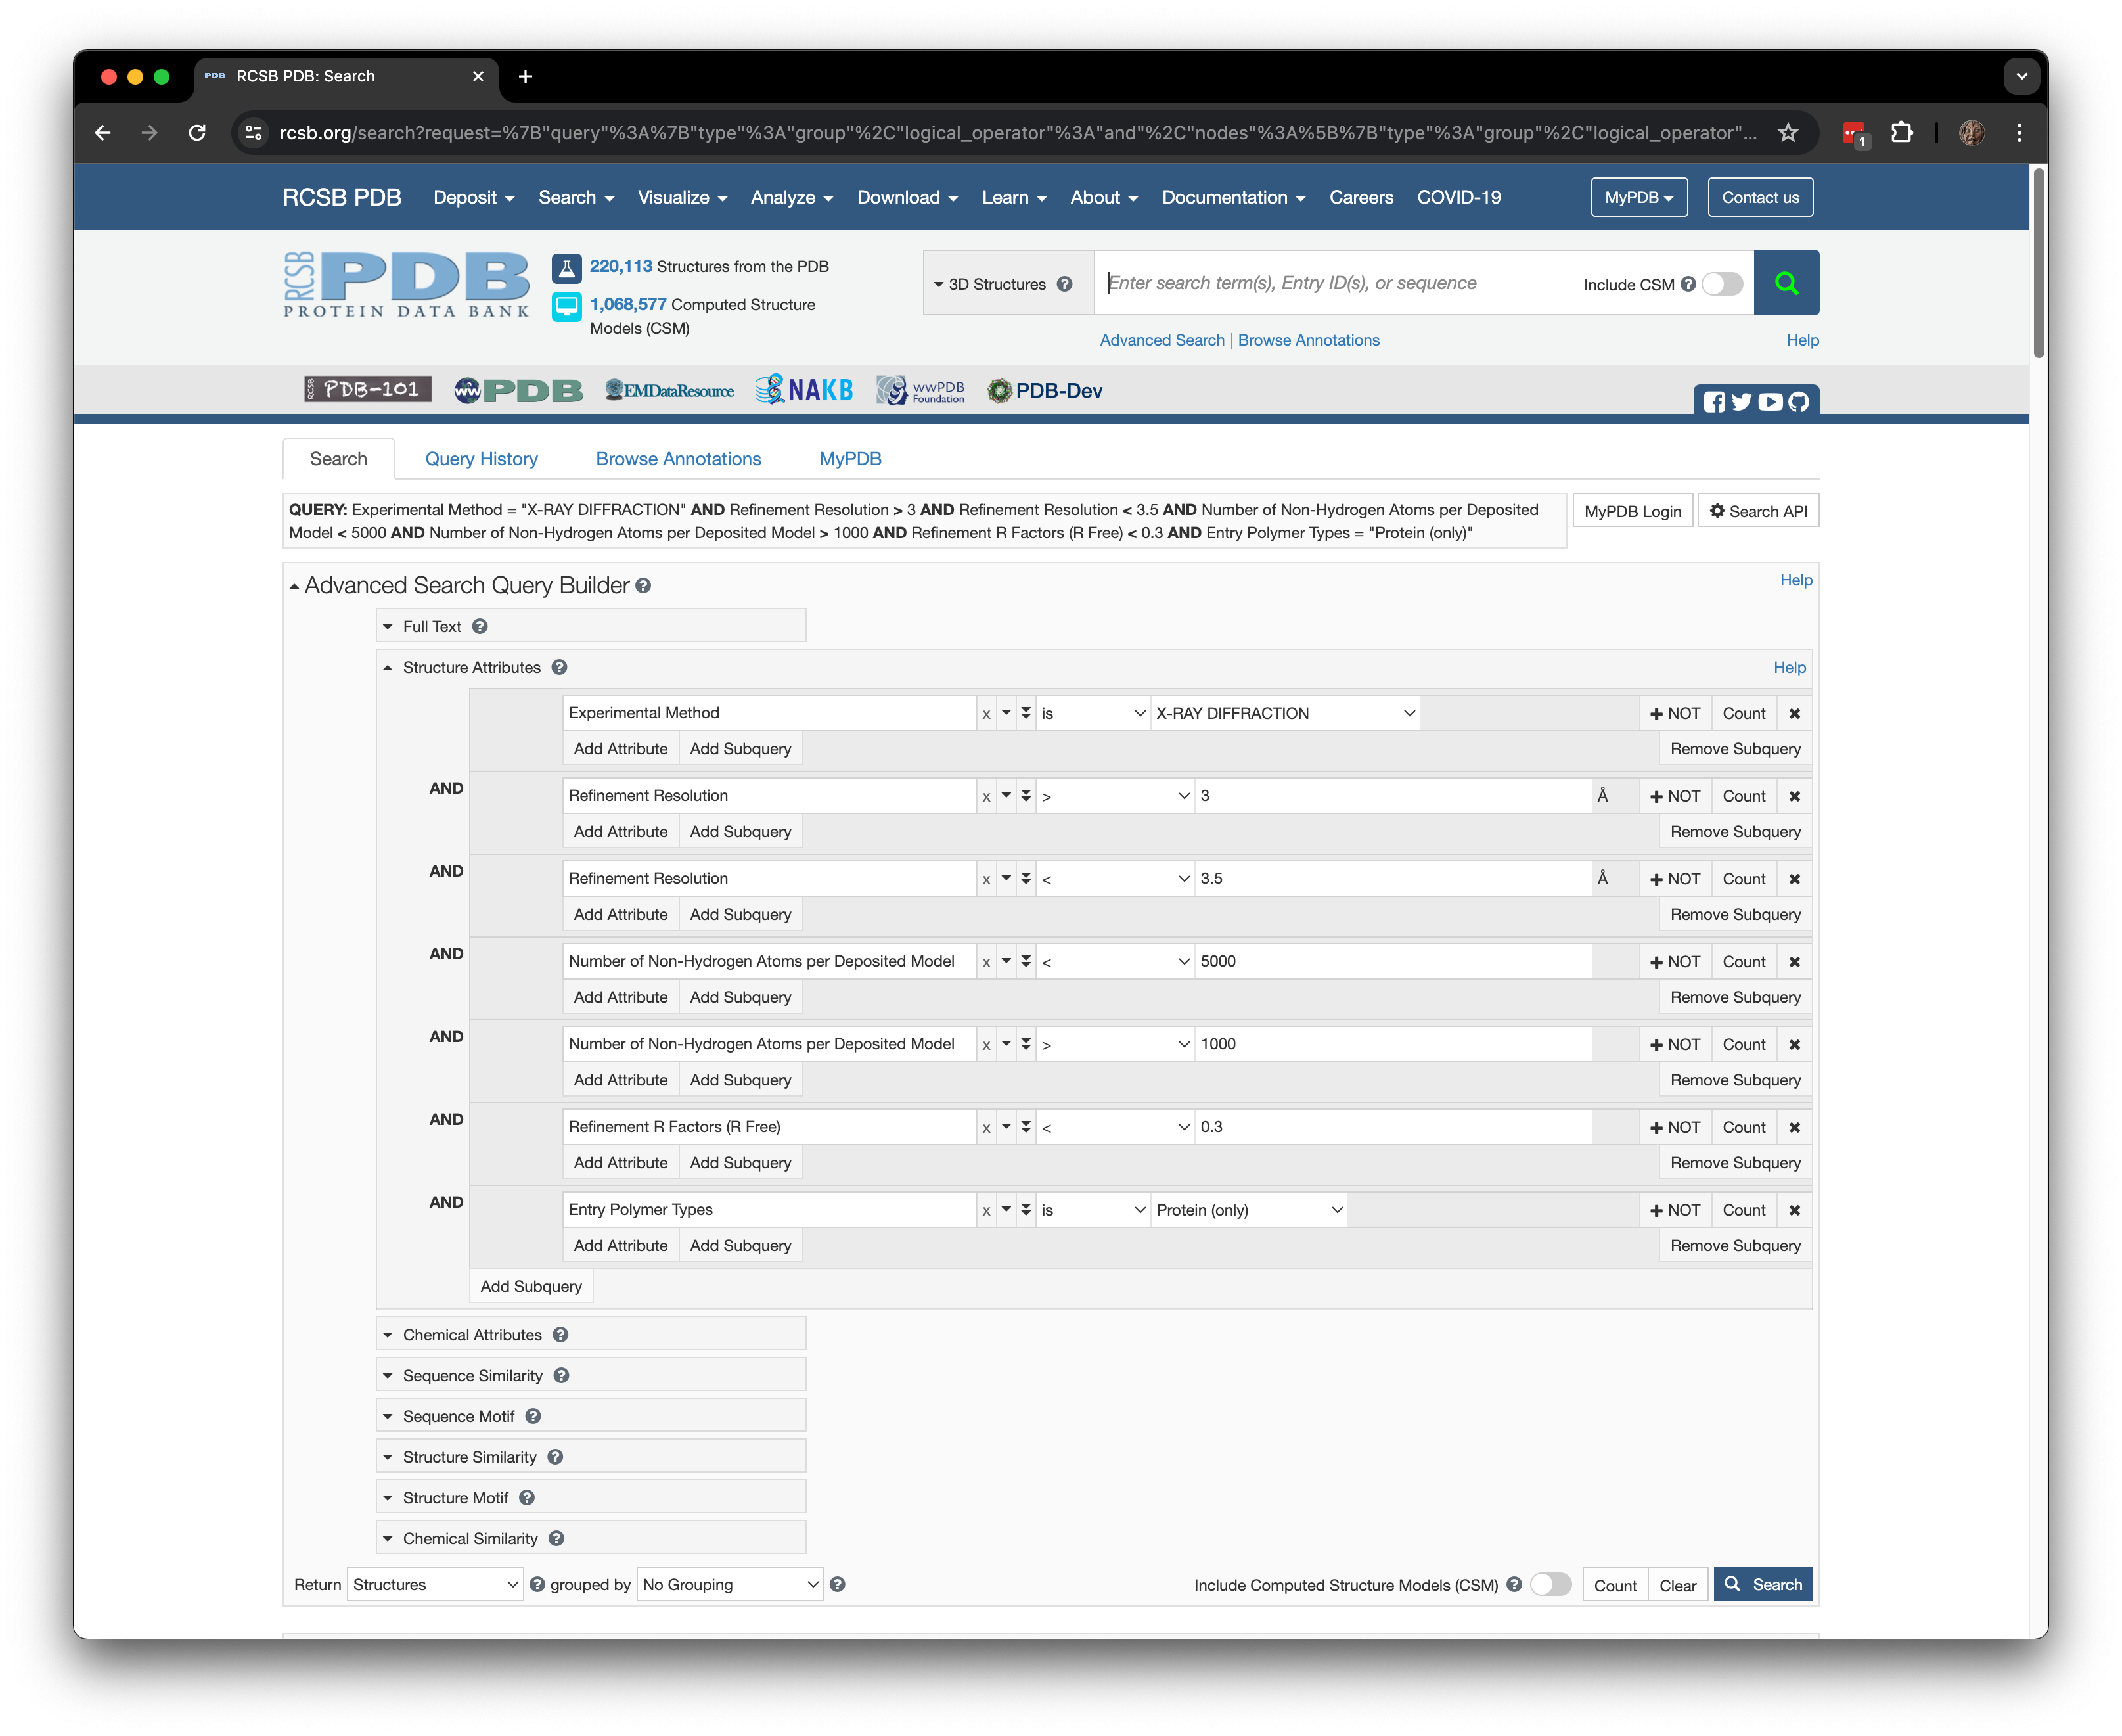Open the X-RAY DIFFRACTION value dropdown
The image size is (2122, 1736).
click(1284, 713)
